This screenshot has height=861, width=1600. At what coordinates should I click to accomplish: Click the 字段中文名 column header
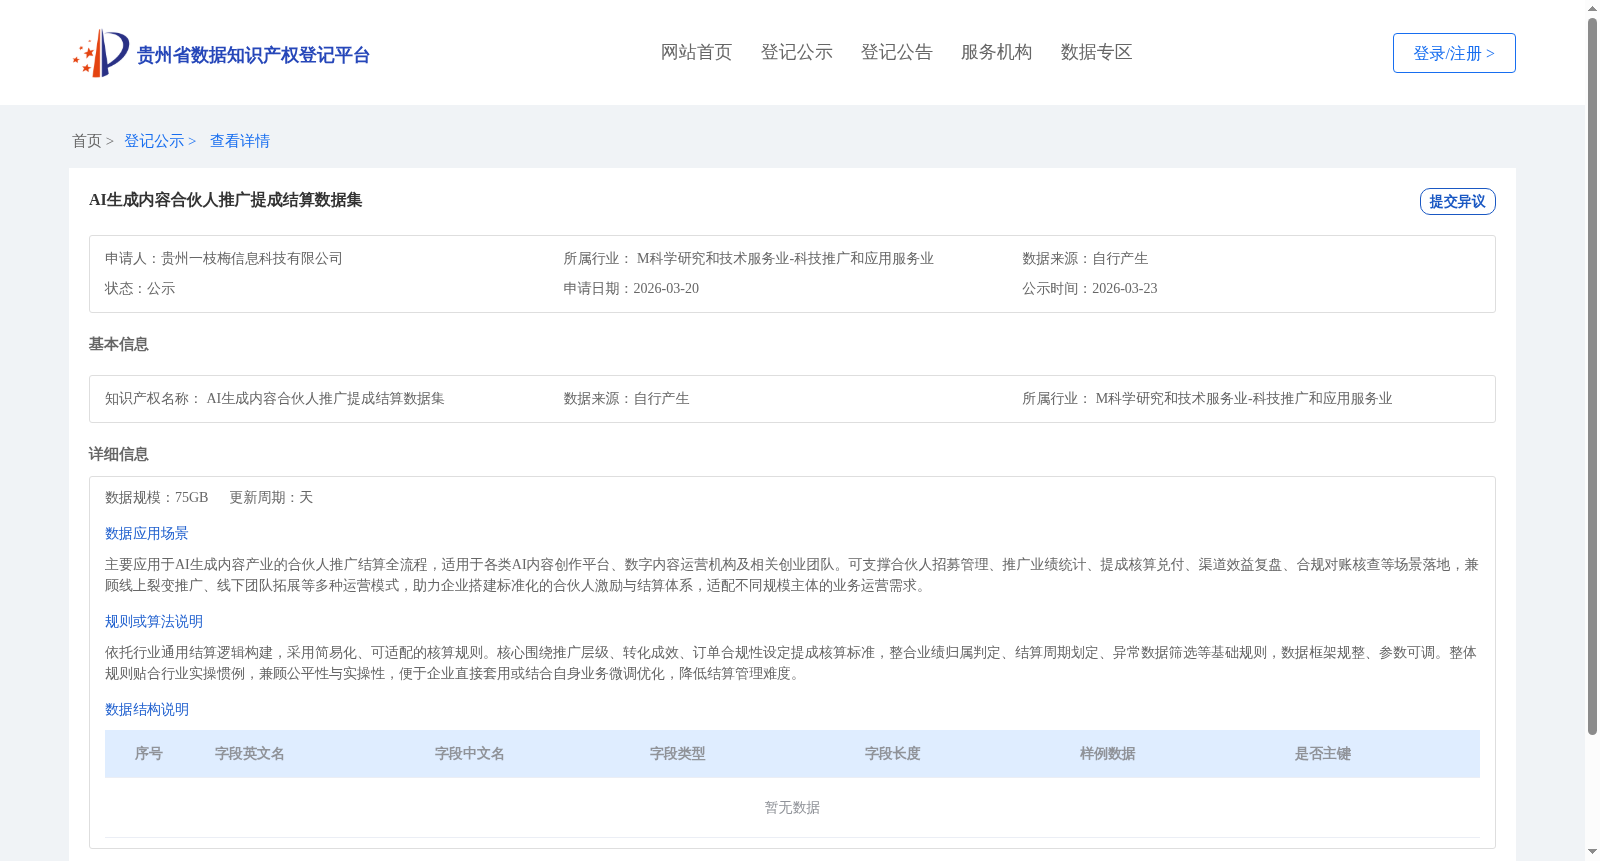(470, 753)
